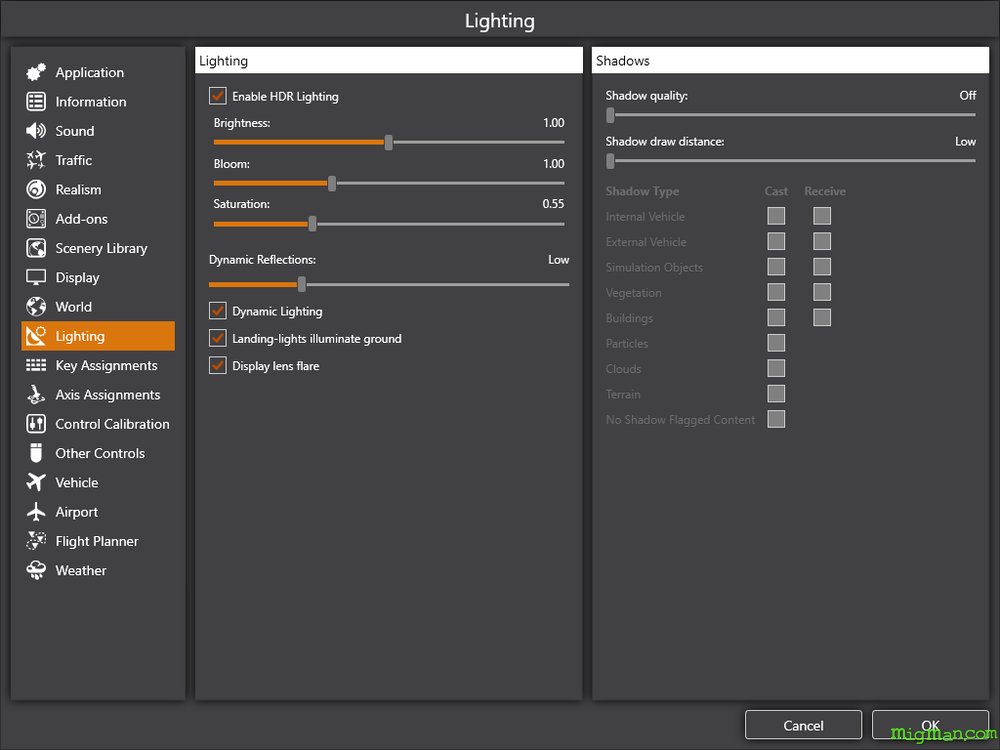Toggle Landing-lights illuminate ground checkbox
Viewport: 1000px width, 750px height.
pyautogui.click(x=217, y=338)
